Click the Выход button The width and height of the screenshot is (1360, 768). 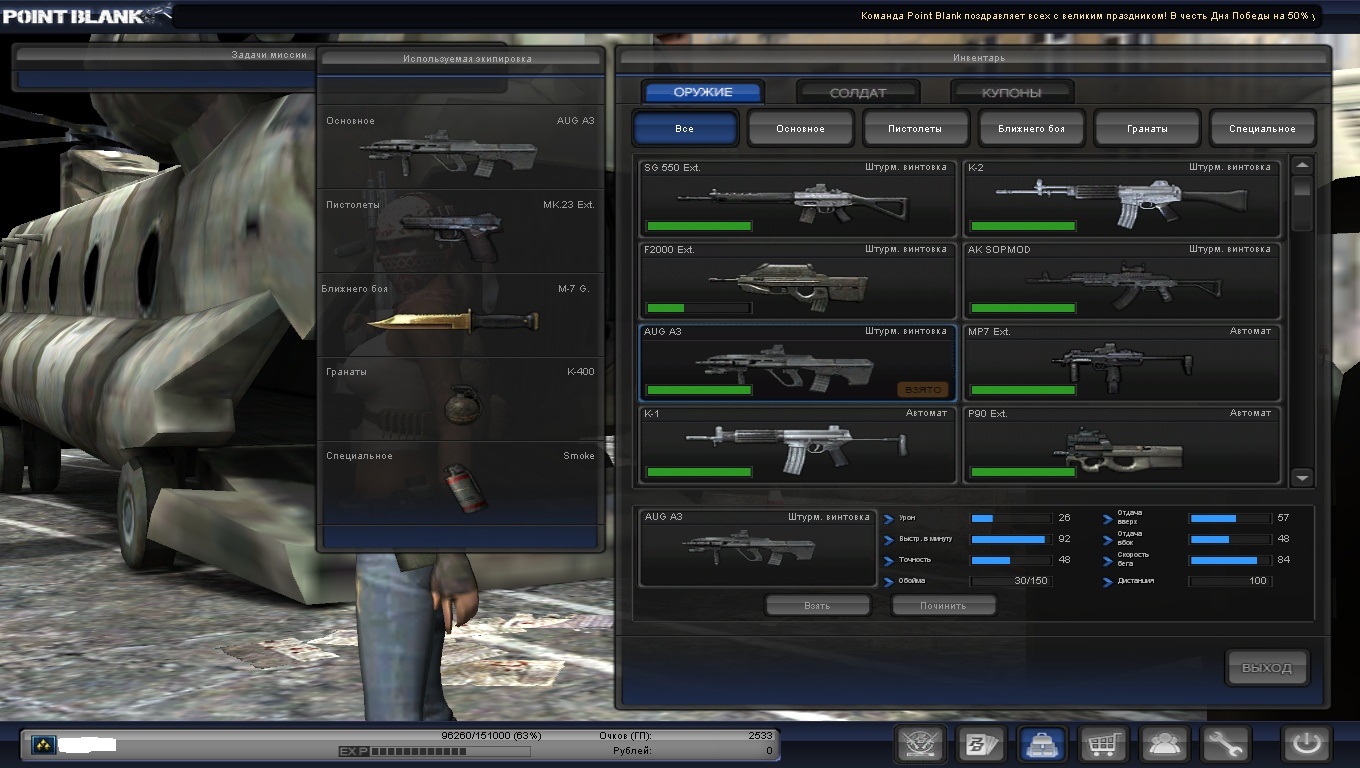pos(1267,668)
